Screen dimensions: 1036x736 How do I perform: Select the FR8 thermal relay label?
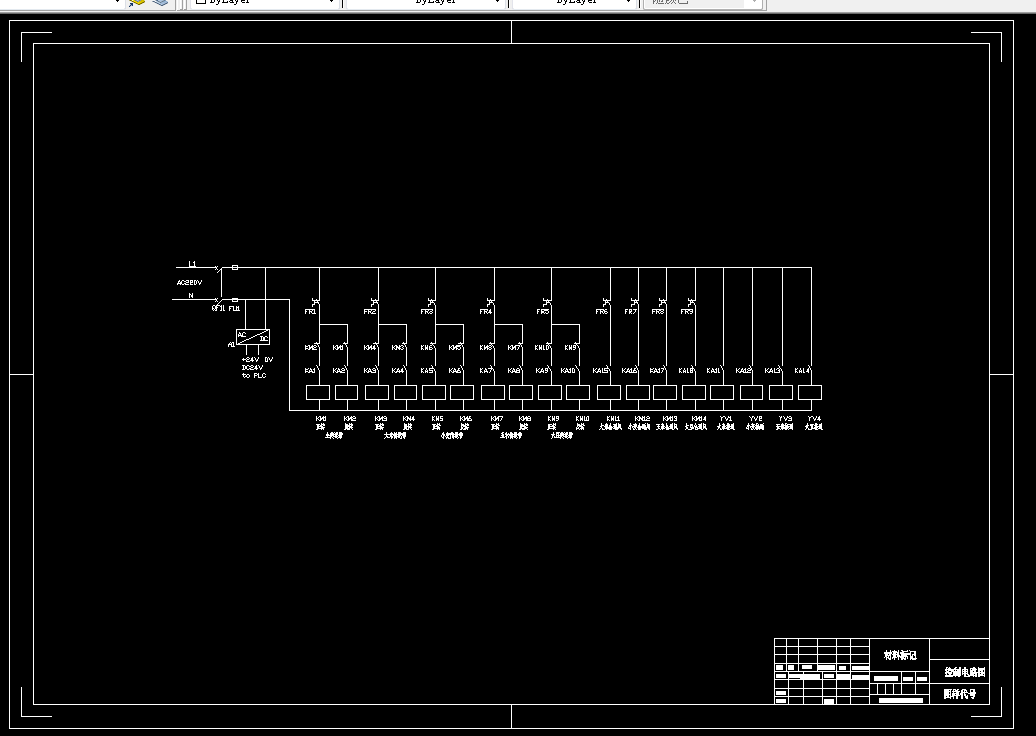coord(657,311)
